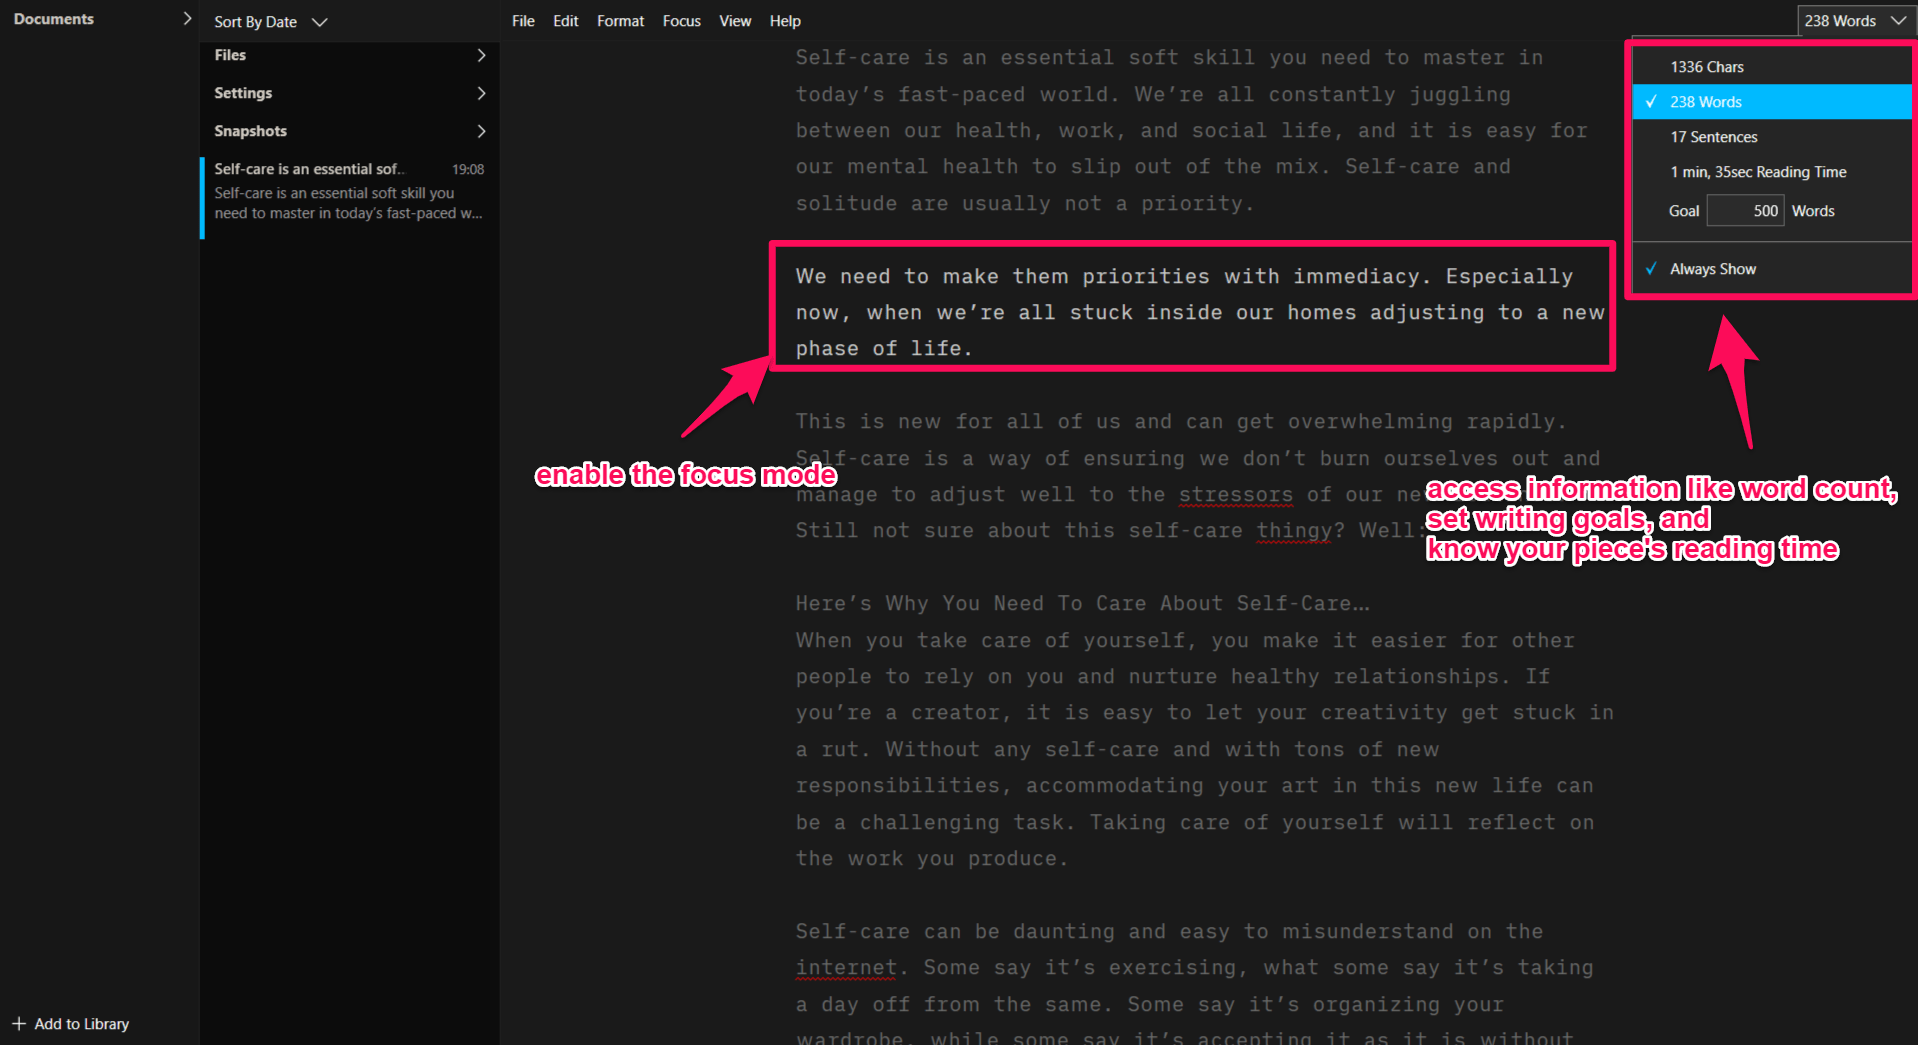This screenshot has width=1918, height=1045.
Task: Open the Help menu
Action: coord(784,21)
